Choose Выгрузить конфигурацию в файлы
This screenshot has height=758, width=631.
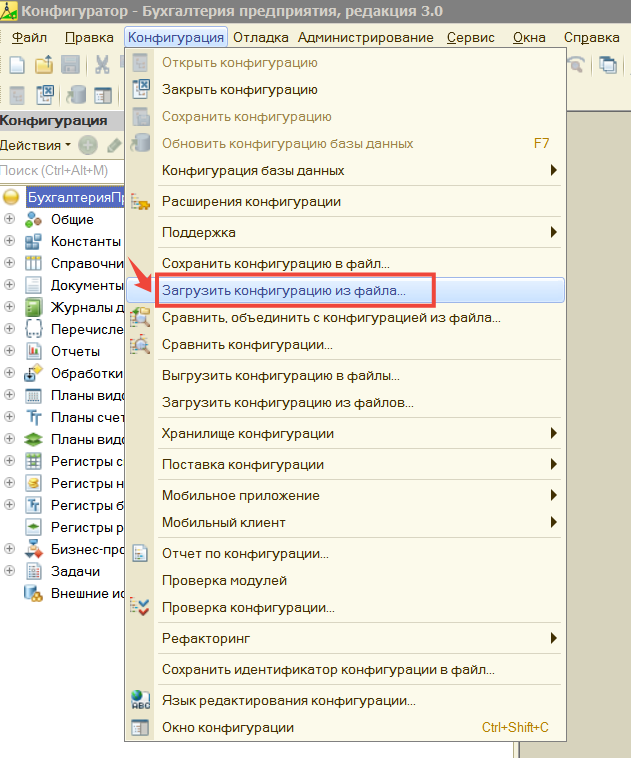(345, 376)
